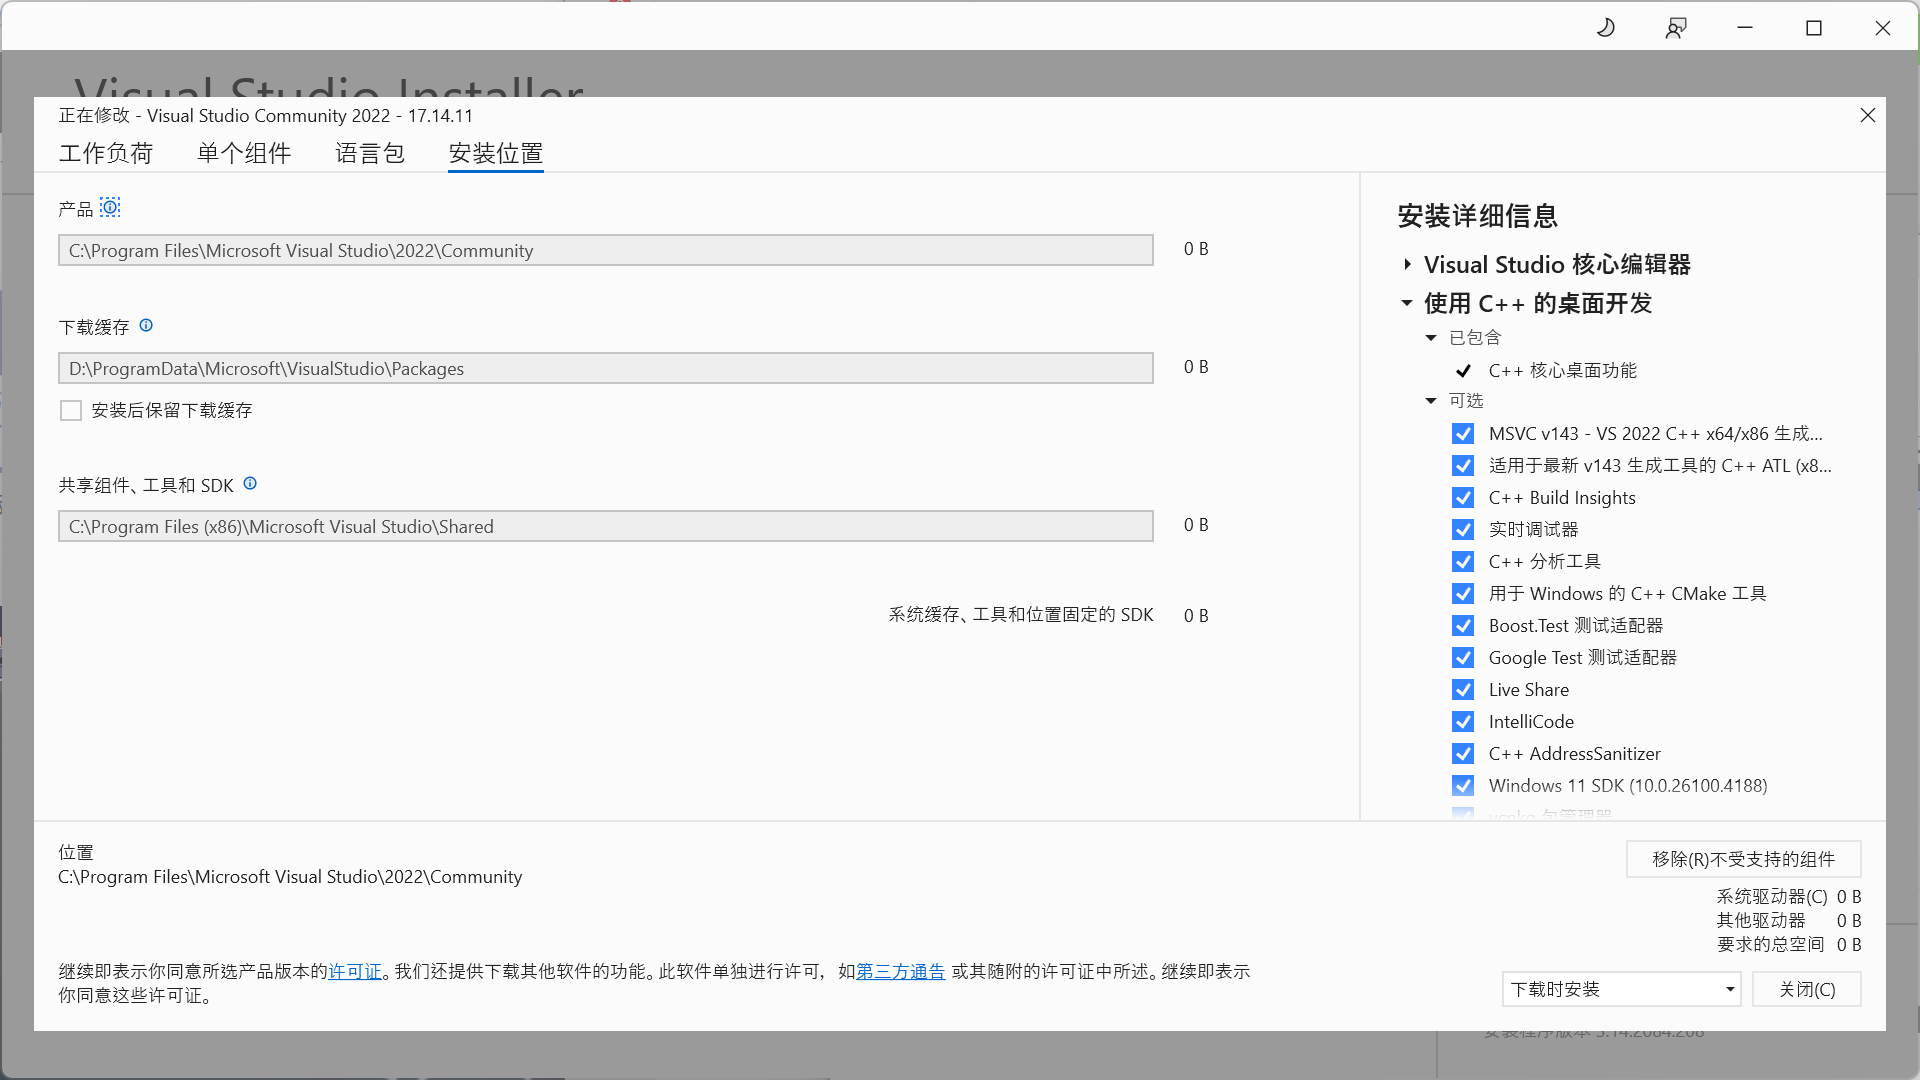The height and width of the screenshot is (1080, 1920).
Task: Click the 下载缓存 path input field
Action: 605,368
